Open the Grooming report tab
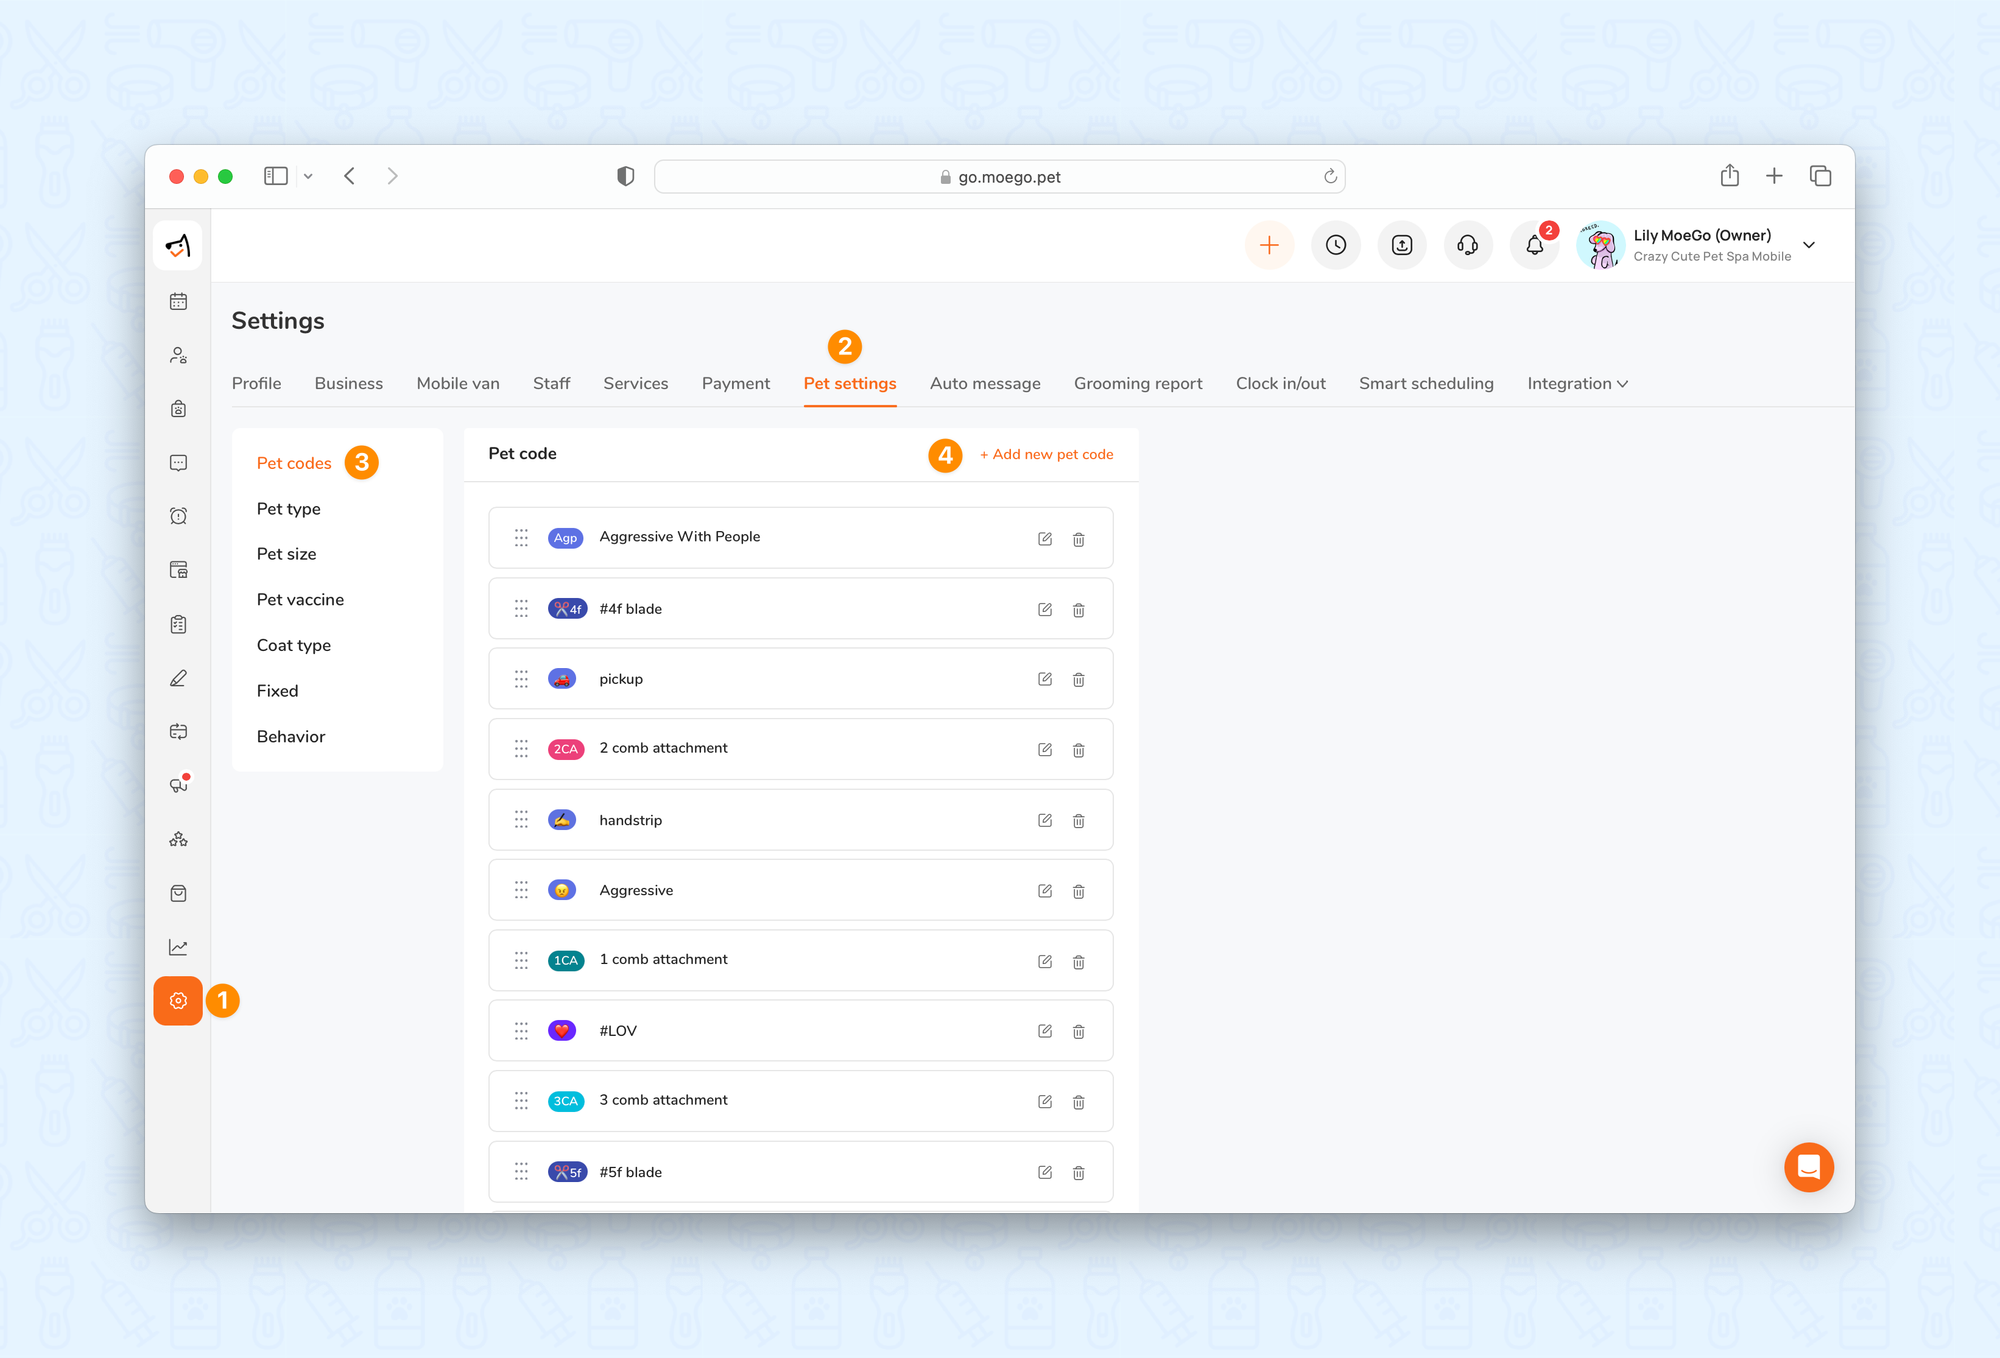 click(x=1137, y=384)
